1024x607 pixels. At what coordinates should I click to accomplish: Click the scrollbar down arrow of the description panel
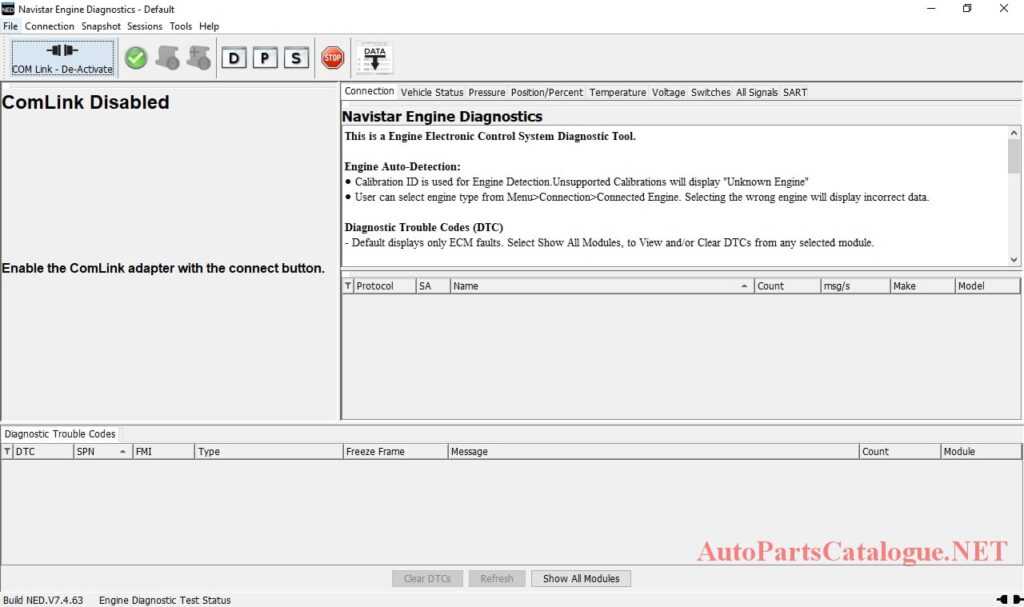coord(1014,258)
